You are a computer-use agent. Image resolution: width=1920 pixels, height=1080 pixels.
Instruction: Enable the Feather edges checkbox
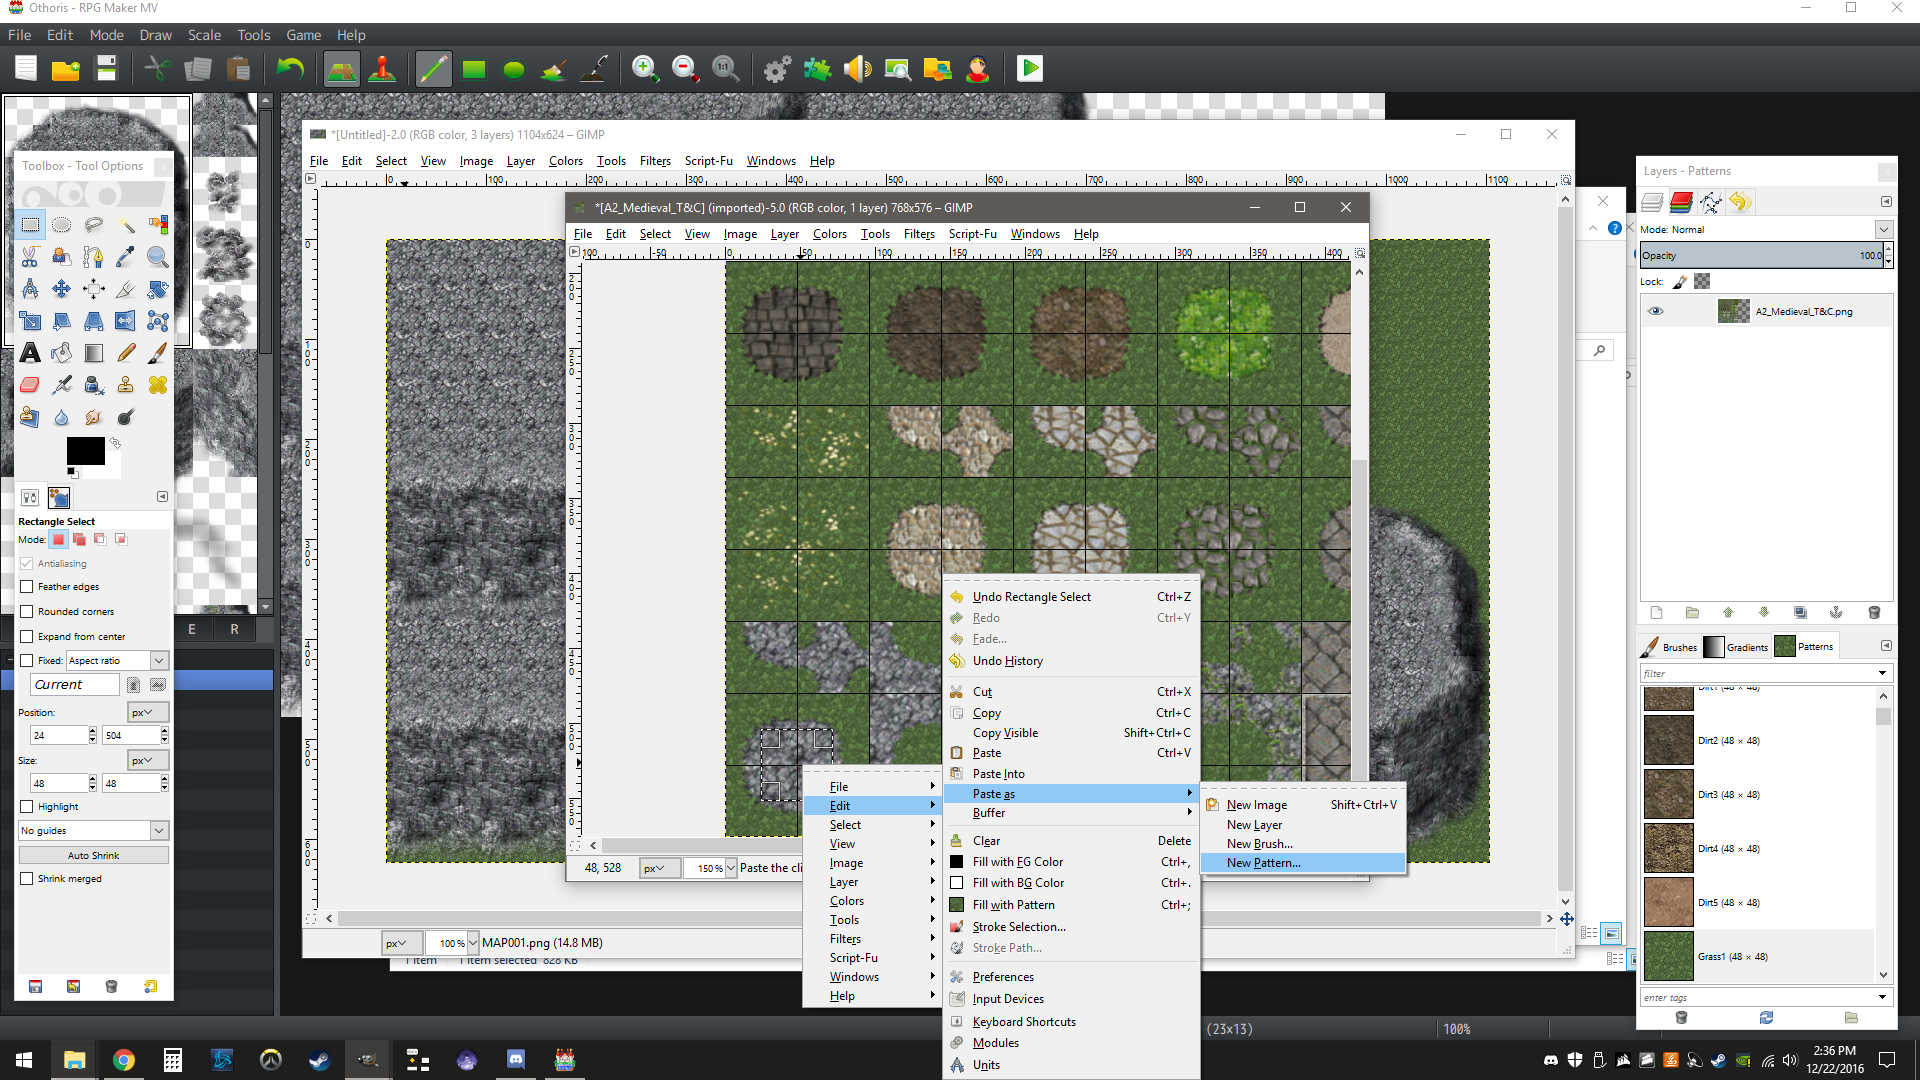(27, 587)
